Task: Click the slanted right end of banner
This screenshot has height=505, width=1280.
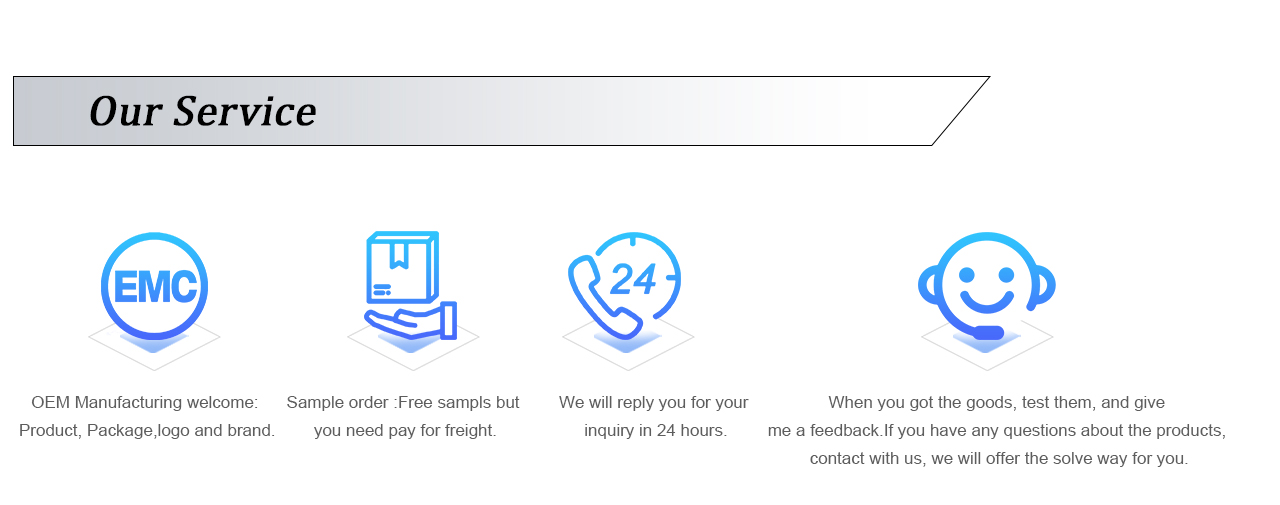Action: [961, 111]
